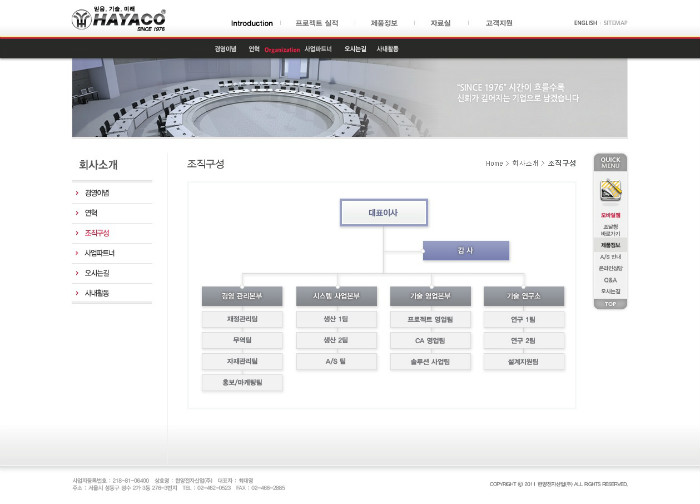Viewport: 700px width, 504px height.
Task: Click the 생산 1팀 team box
Action: pos(336,319)
